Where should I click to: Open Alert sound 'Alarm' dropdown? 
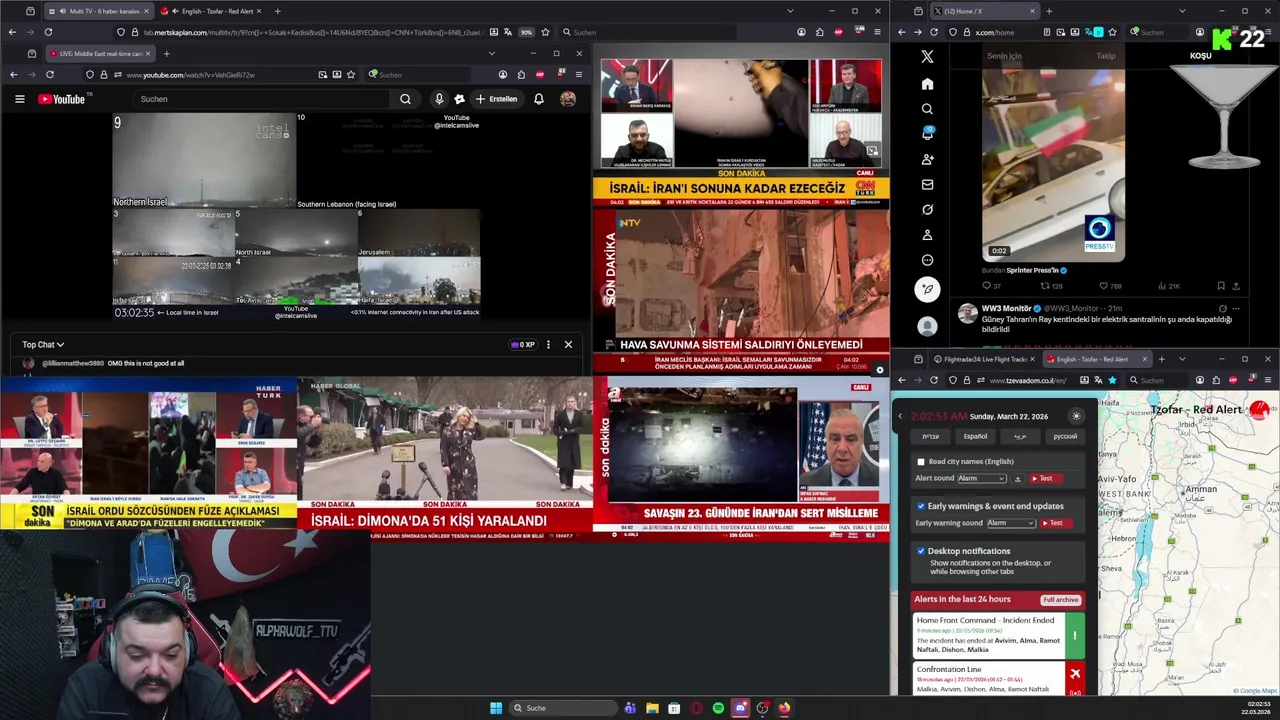pos(981,478)
